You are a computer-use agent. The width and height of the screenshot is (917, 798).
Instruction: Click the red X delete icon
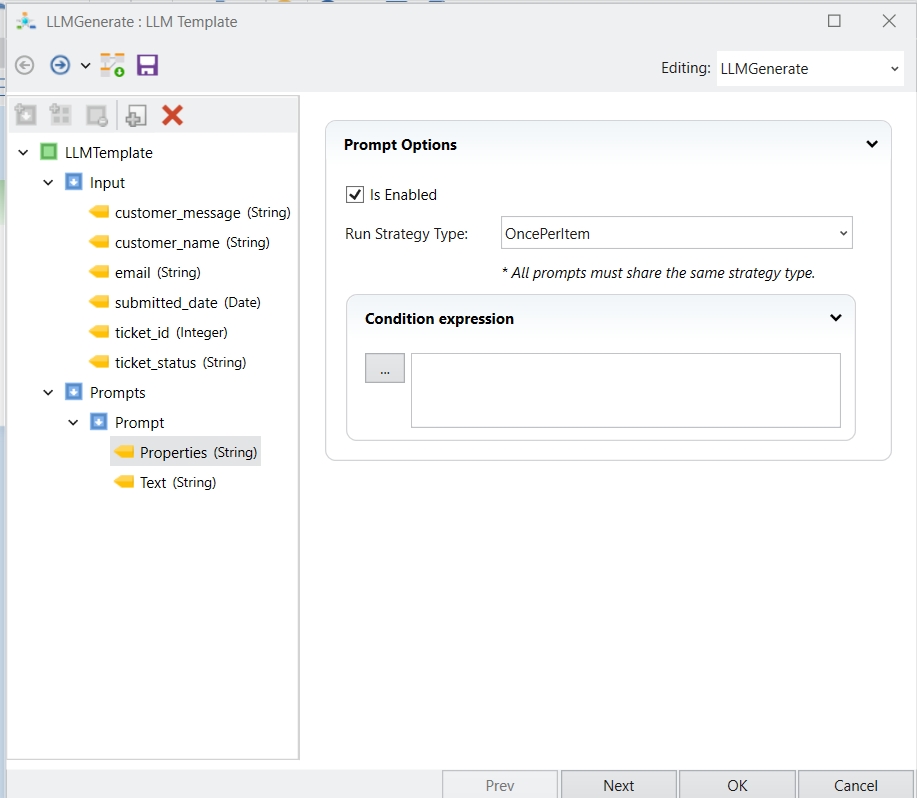172,115
